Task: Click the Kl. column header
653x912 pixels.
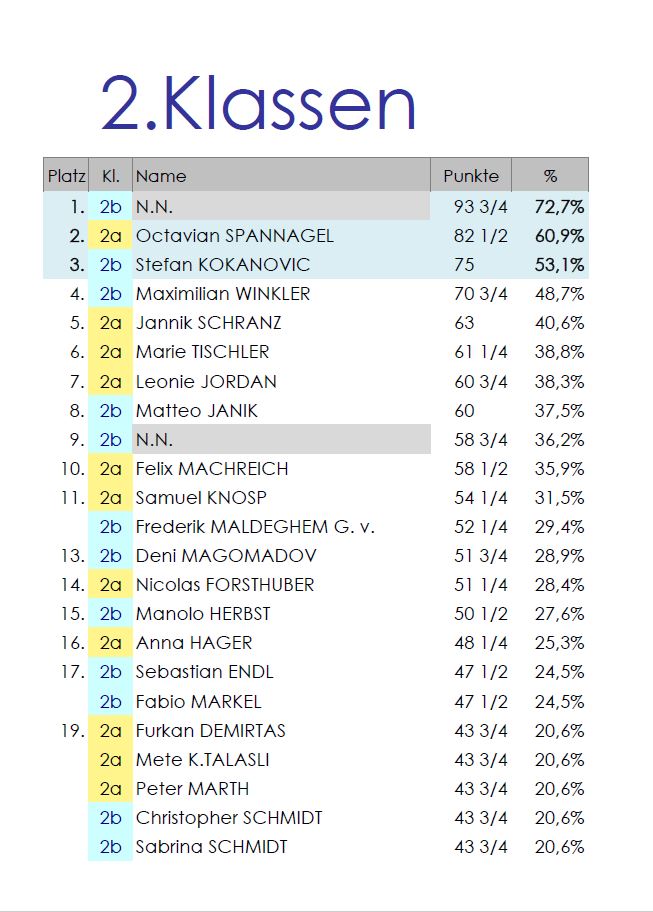Action: click(110, 175)
